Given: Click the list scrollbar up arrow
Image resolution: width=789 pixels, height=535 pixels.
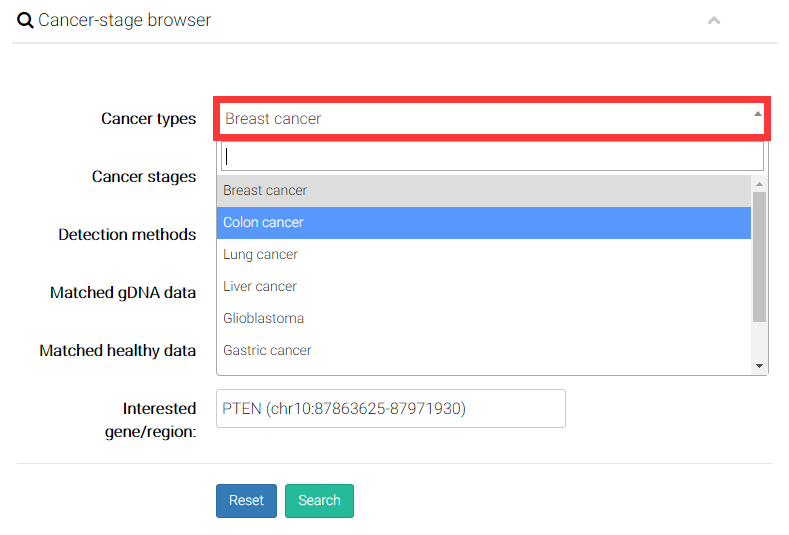Looking at the screenshot, I should tap(759, 184).
